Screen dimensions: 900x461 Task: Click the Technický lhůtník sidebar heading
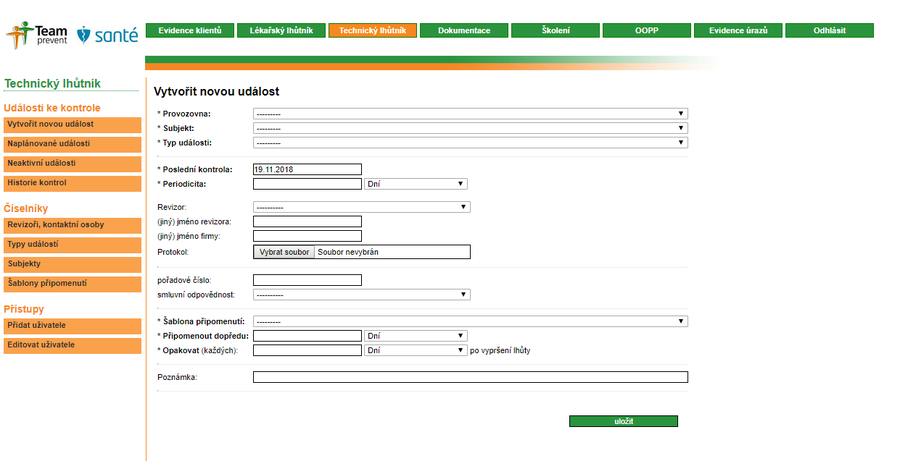[x=52, y=83]
